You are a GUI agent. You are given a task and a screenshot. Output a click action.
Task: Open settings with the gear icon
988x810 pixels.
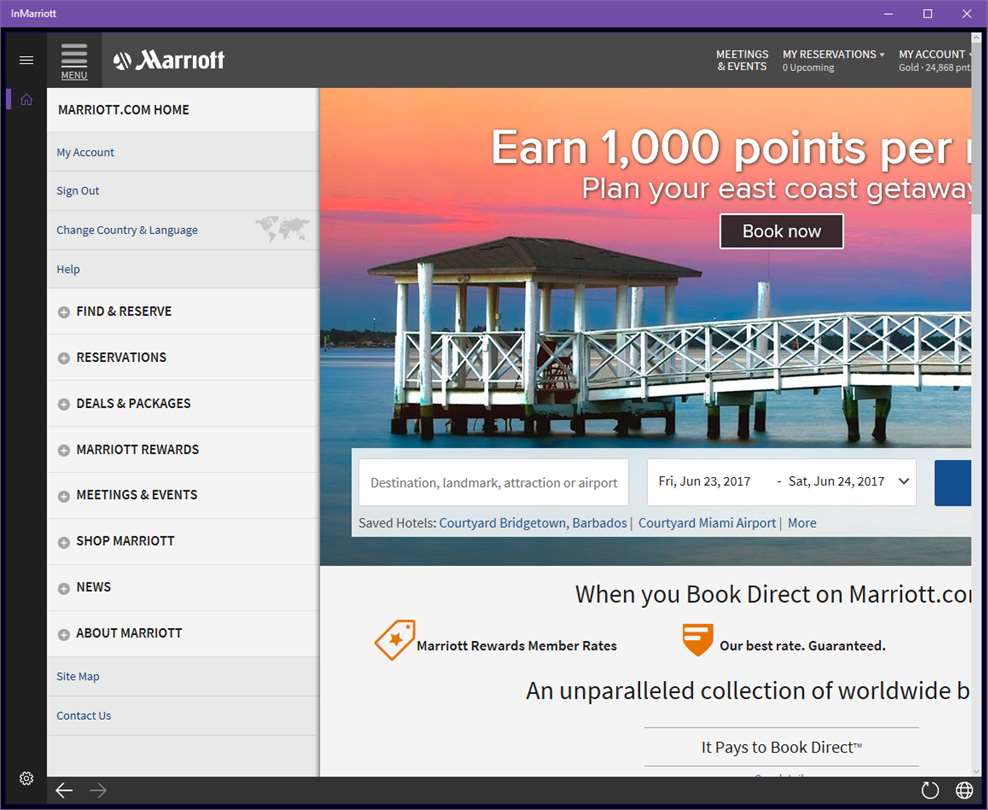pos(26,778)
